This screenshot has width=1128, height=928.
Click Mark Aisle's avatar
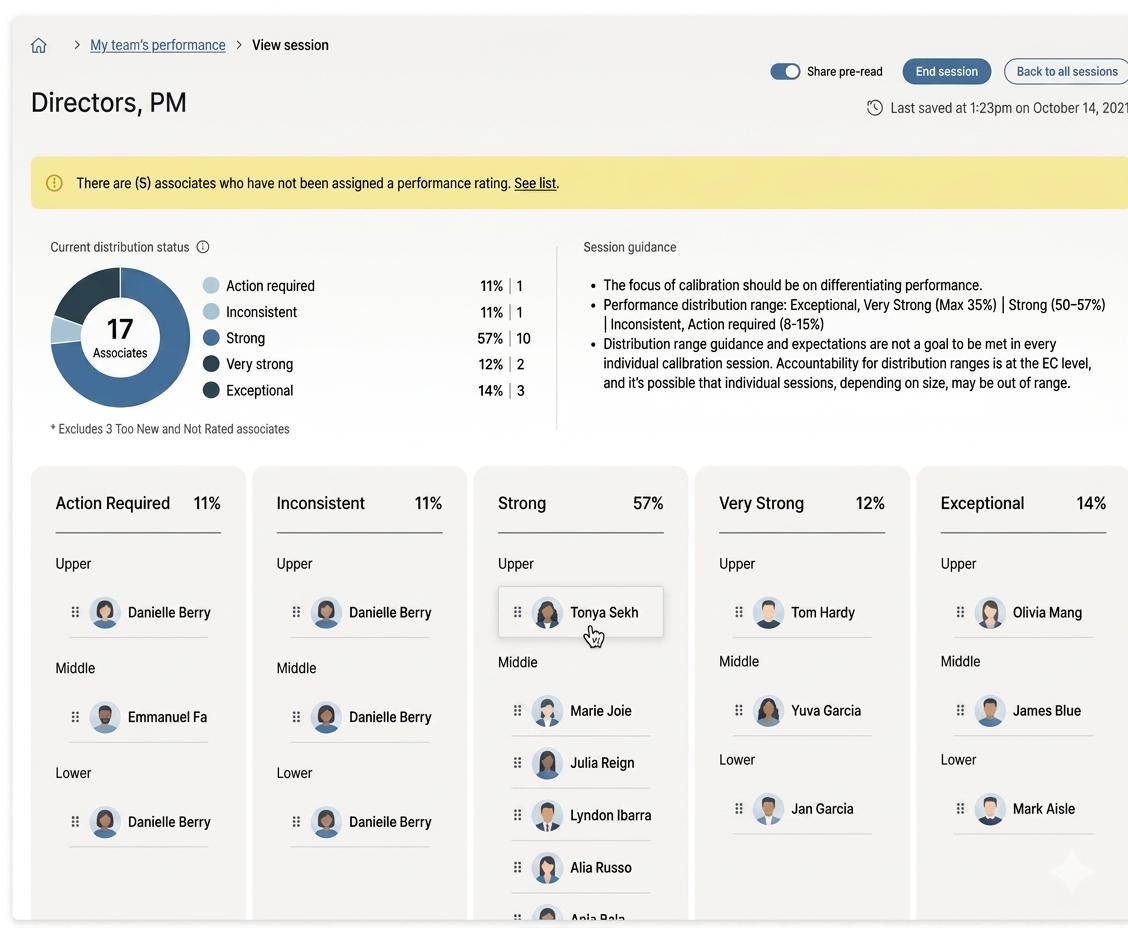990,809
